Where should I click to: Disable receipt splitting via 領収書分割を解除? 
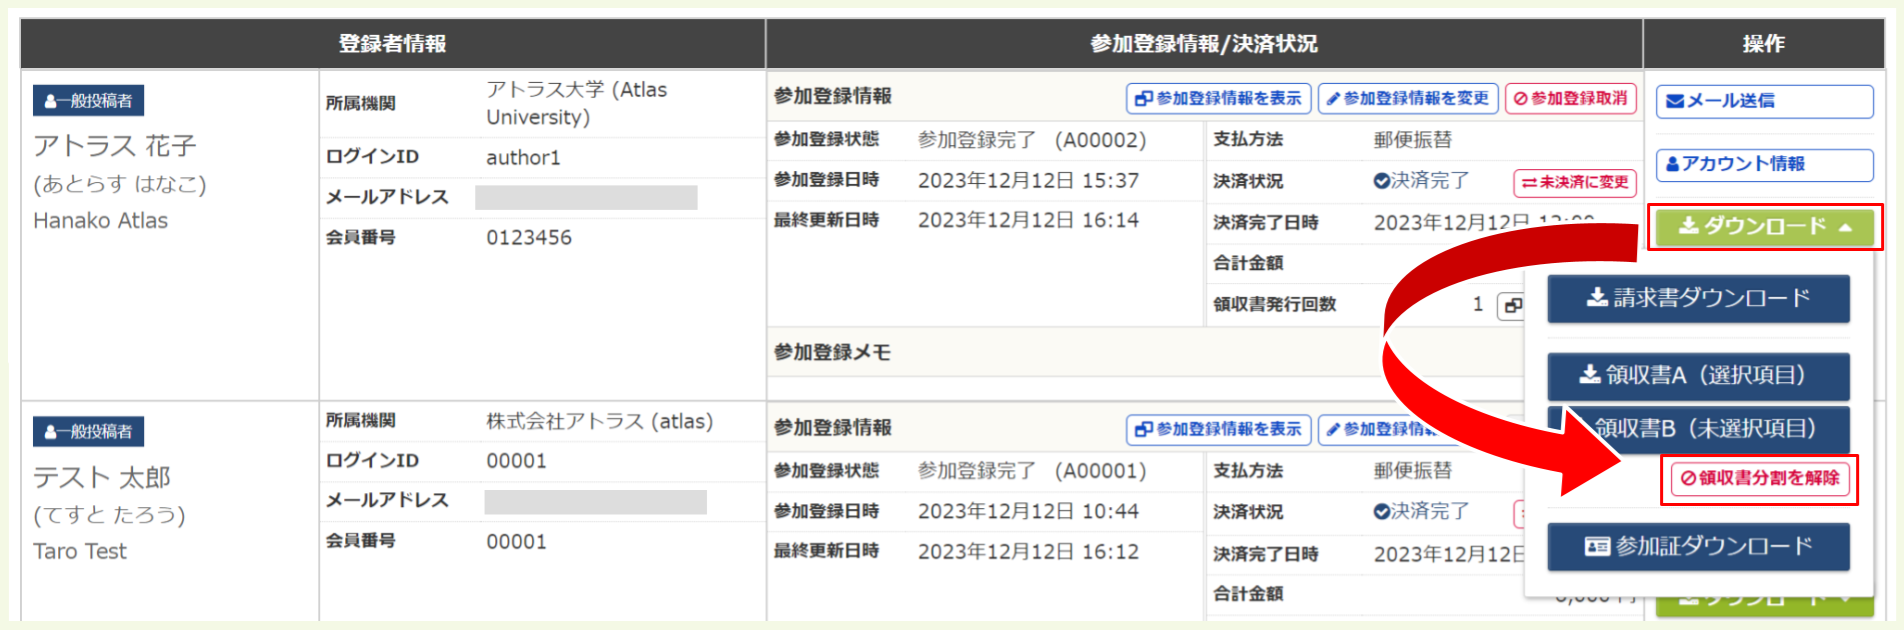point(1758,480)
